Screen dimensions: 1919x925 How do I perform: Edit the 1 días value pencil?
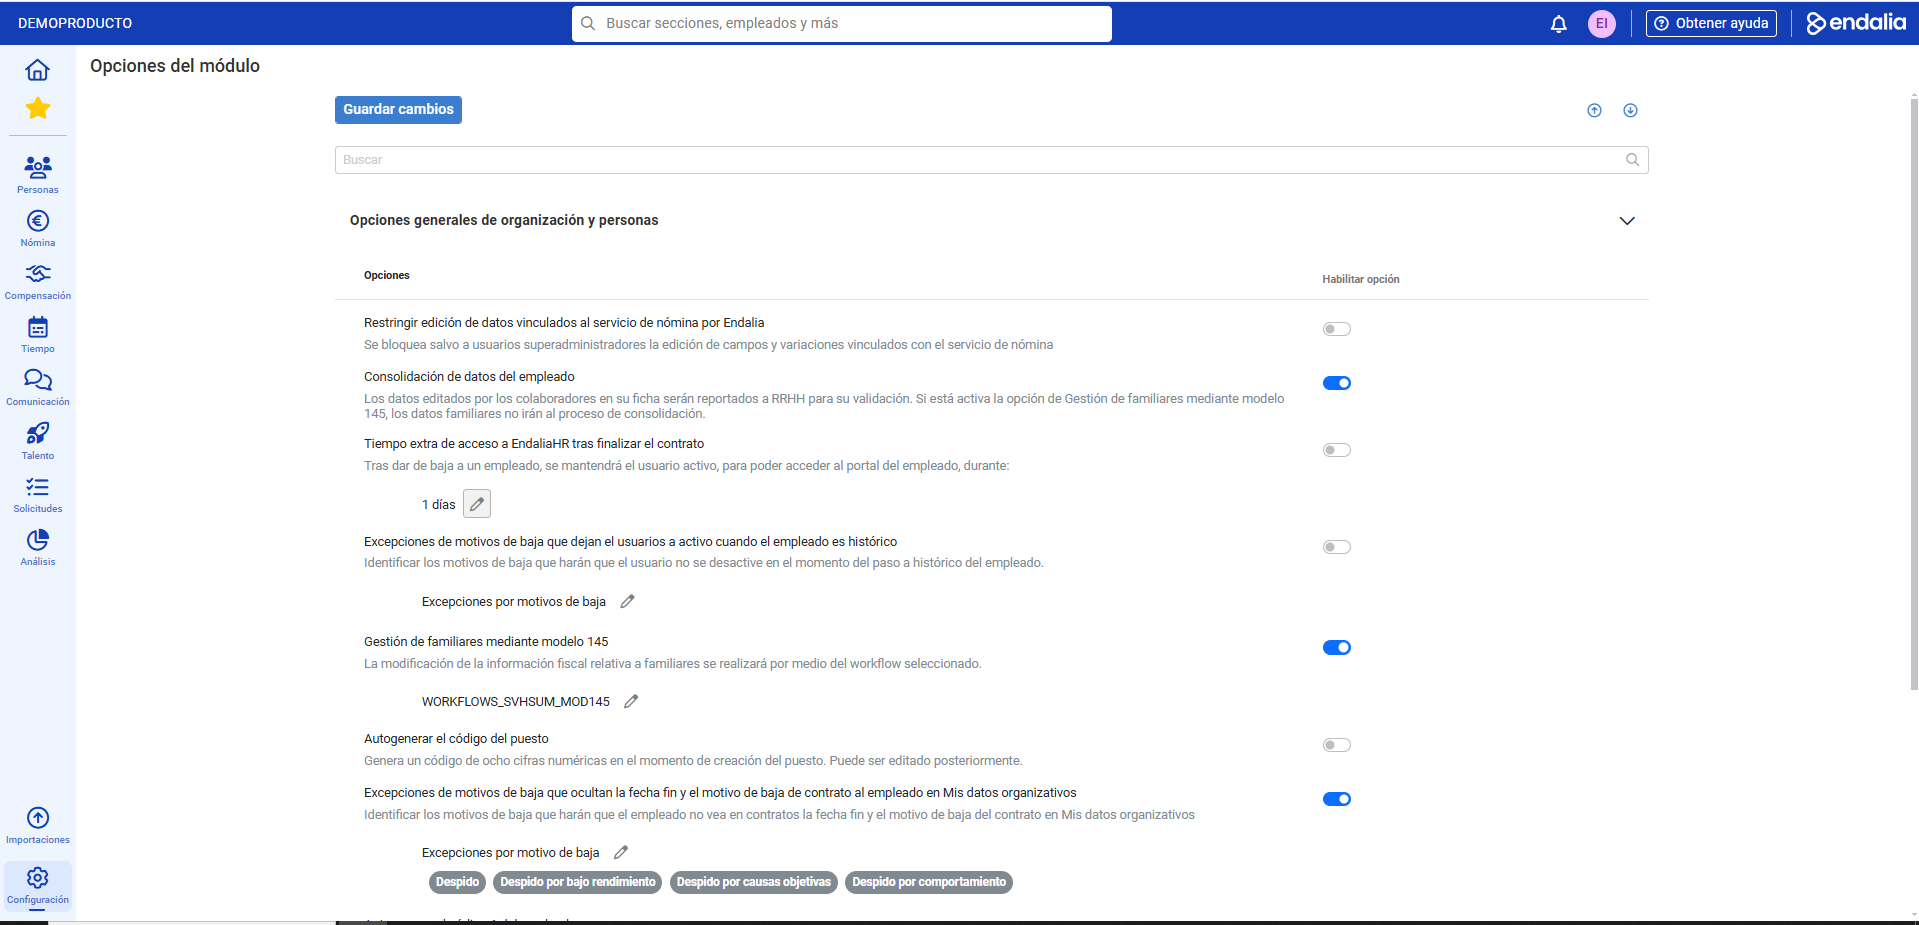pyautogui.click(x=477, y=504)
